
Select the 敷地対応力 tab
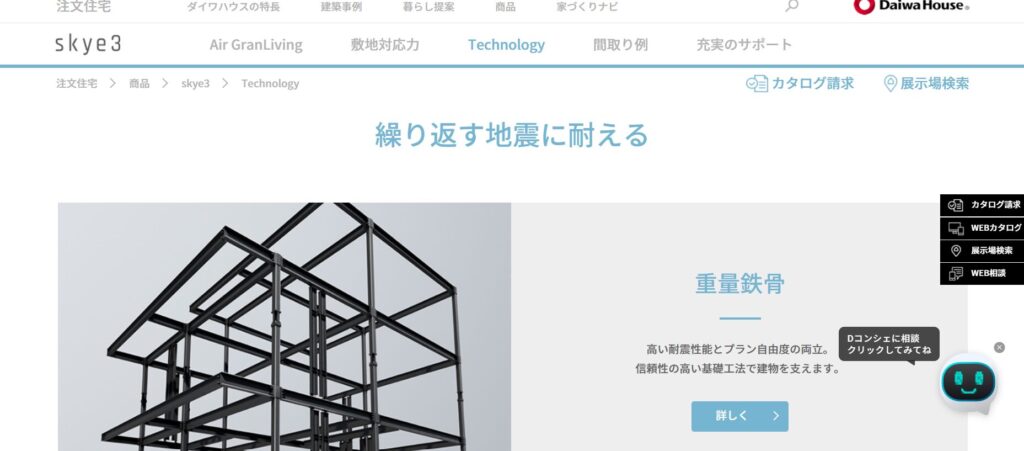pos(385,45)
